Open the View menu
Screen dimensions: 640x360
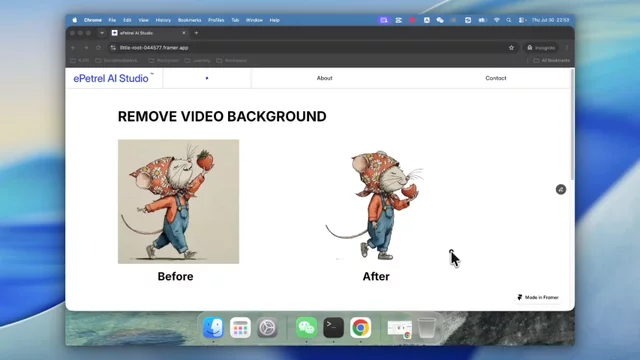coord(143,20)
